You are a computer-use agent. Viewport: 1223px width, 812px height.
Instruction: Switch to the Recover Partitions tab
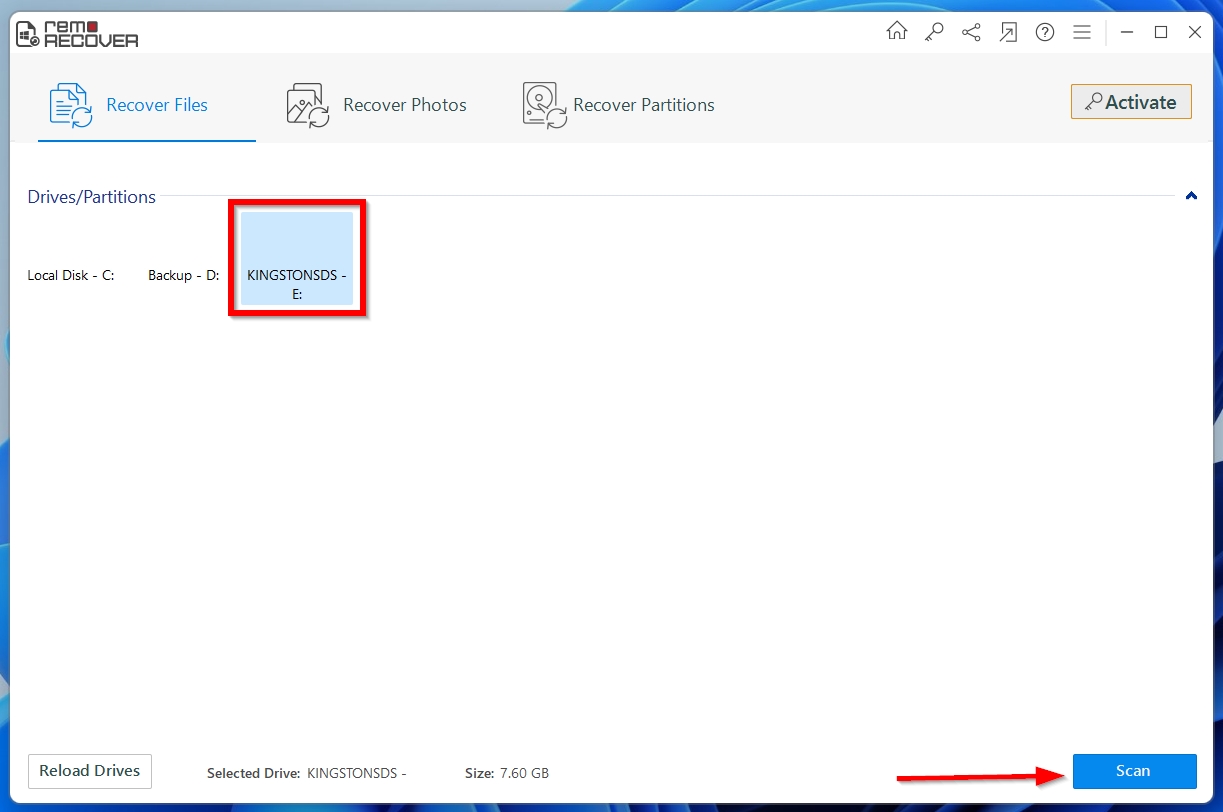click(618, 105)
